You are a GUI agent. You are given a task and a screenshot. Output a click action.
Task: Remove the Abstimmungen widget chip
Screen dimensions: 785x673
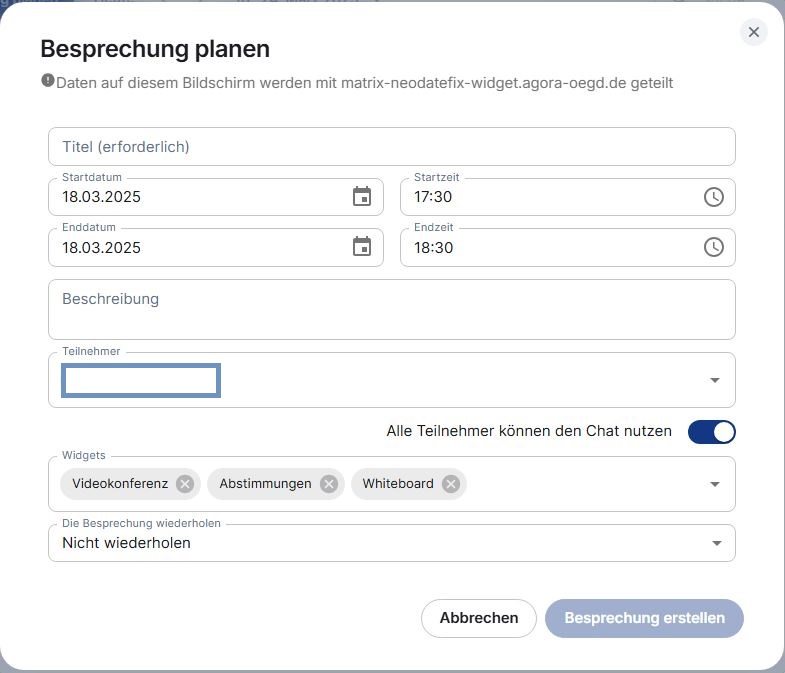pos(329,484)
